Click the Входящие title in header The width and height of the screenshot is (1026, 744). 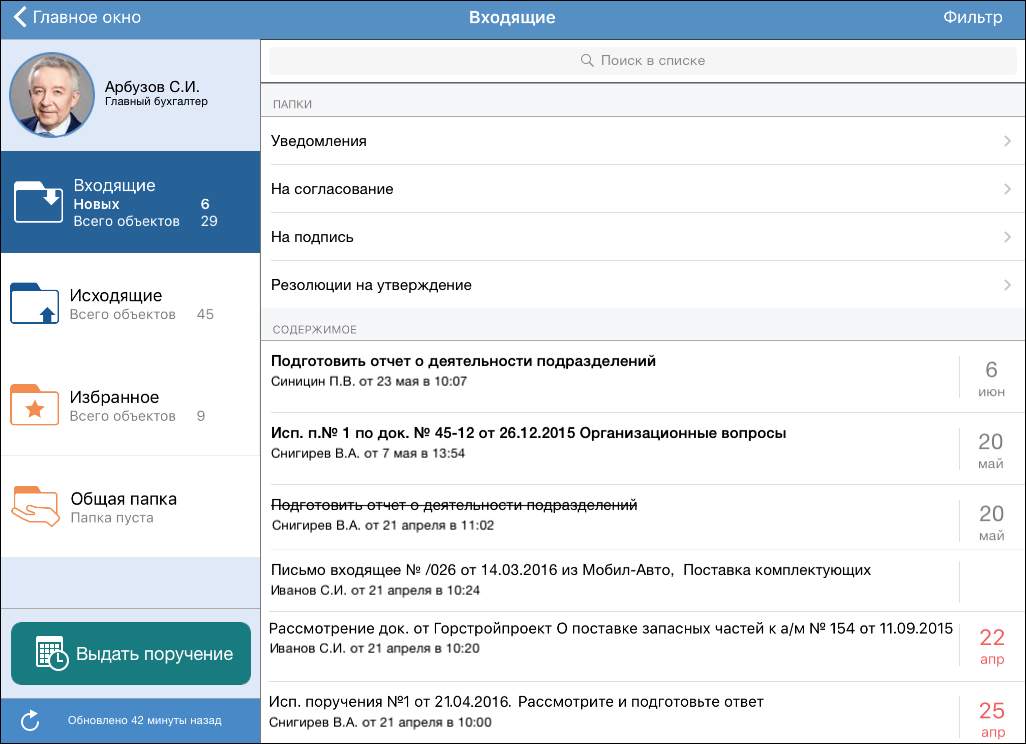(512, 18)
